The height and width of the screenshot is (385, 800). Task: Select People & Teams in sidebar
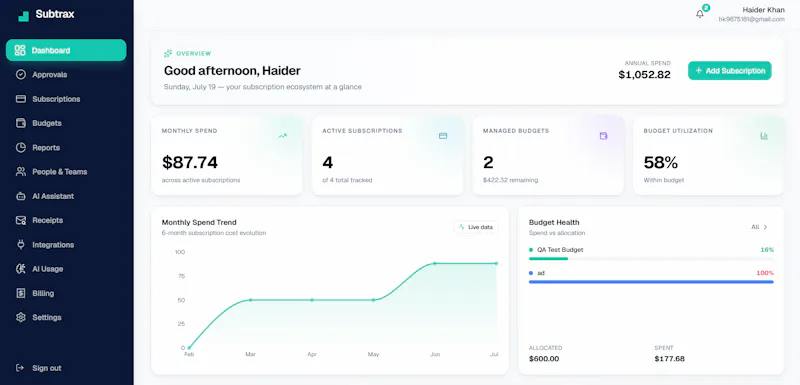click(x=66, y=172)
